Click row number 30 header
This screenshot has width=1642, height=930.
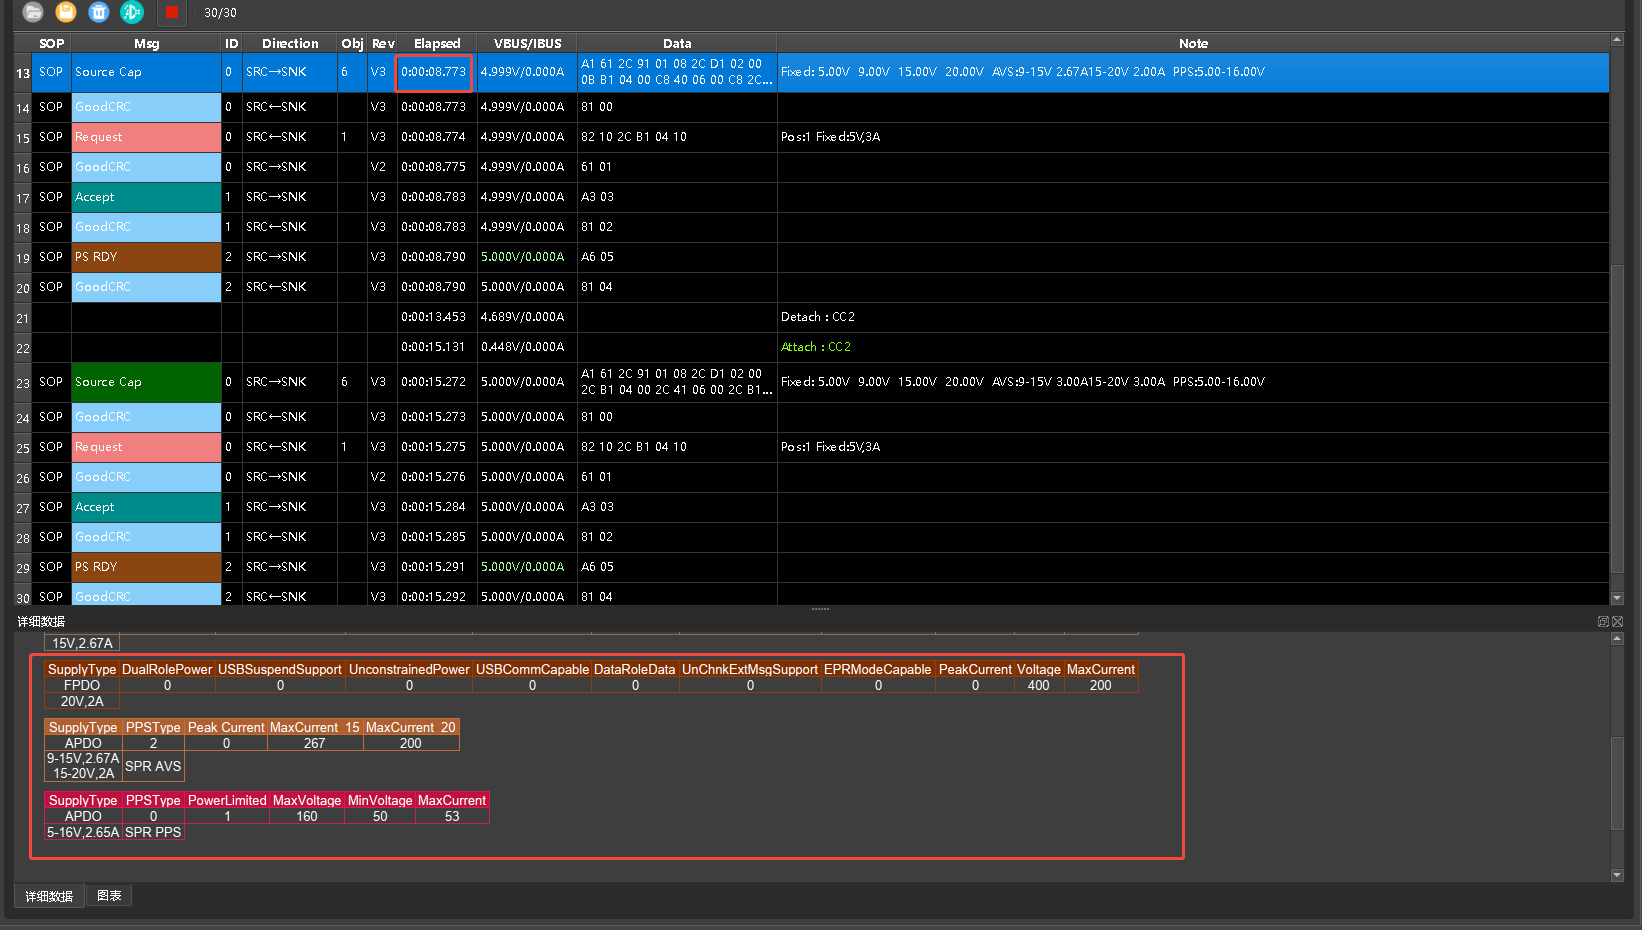click(23, 598)
